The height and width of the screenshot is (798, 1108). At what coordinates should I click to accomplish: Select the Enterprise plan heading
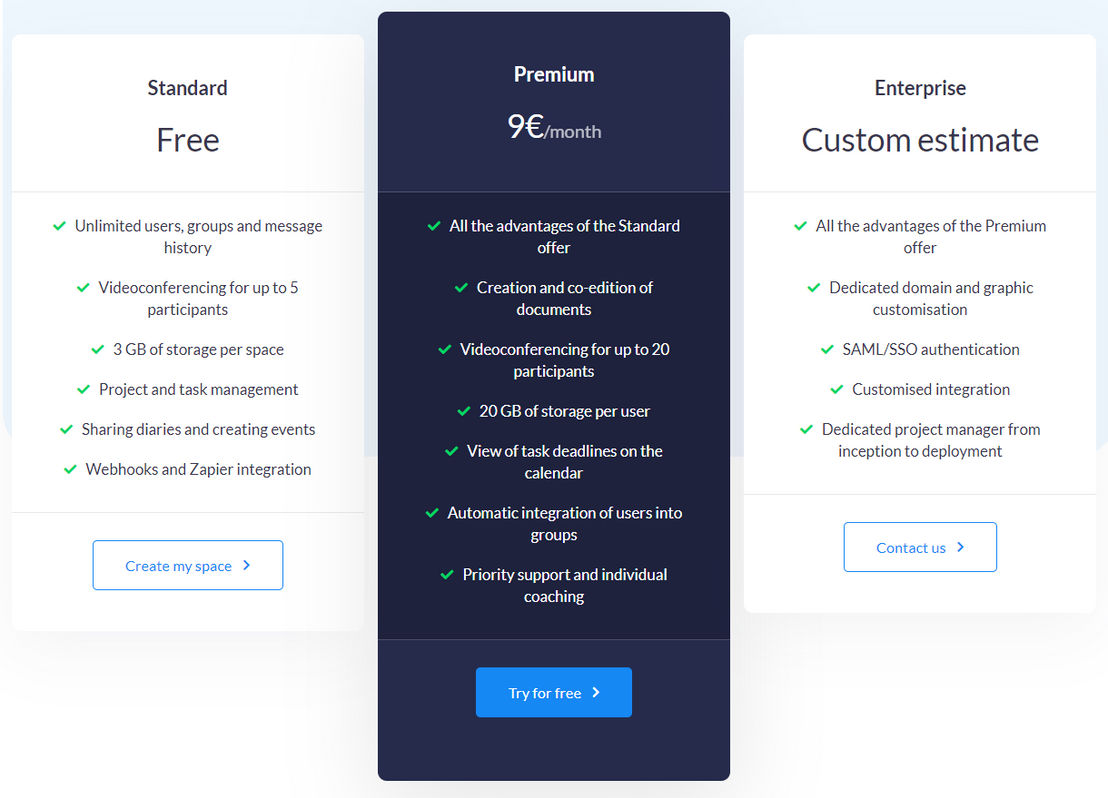click(x=920, y=88)
